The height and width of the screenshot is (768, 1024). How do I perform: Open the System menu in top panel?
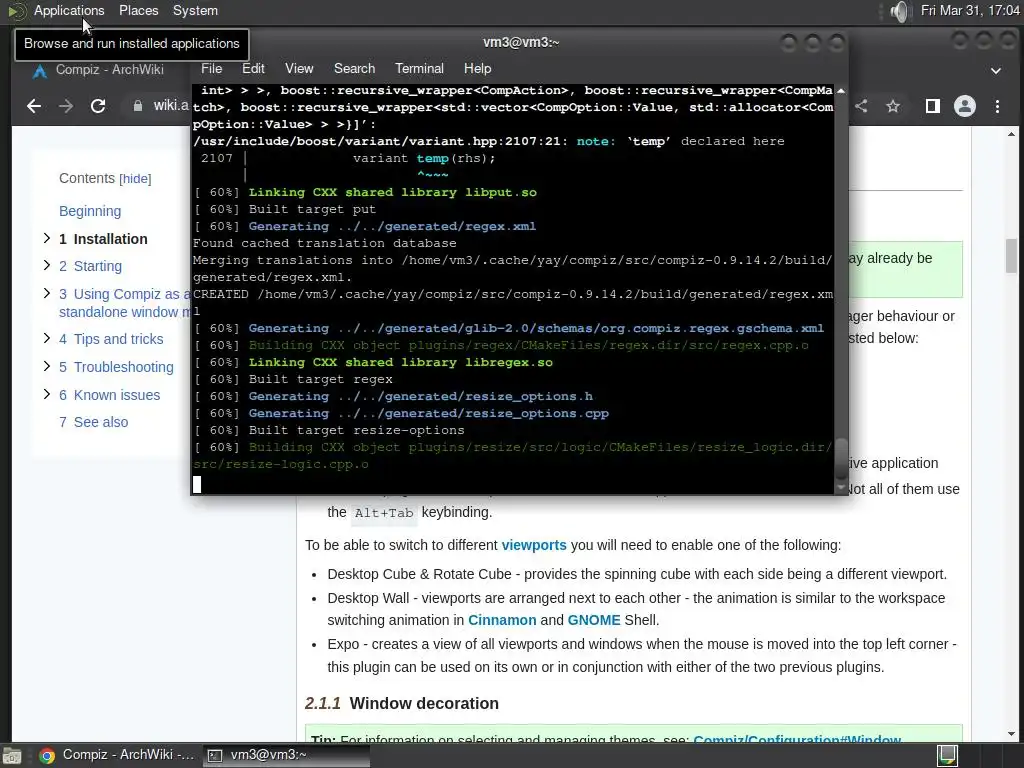pyautogui.click(x=195, y=10)
